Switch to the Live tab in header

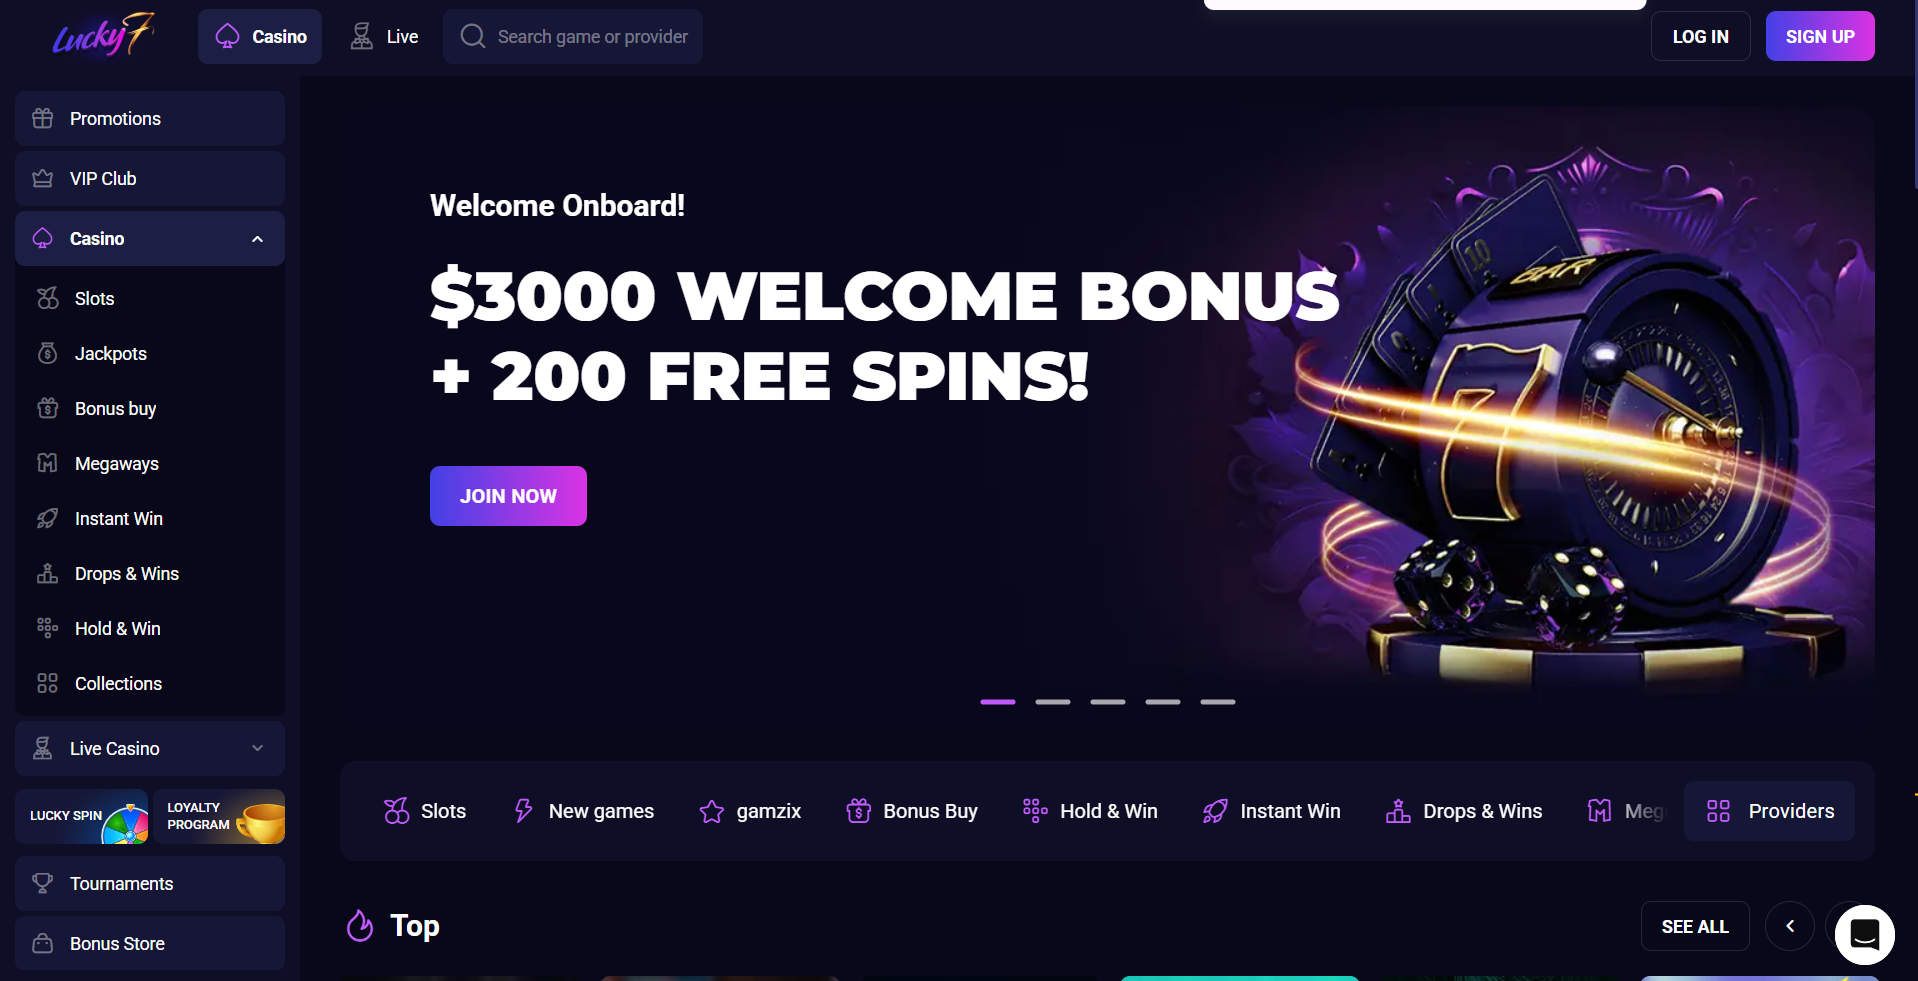coord(384,36)
